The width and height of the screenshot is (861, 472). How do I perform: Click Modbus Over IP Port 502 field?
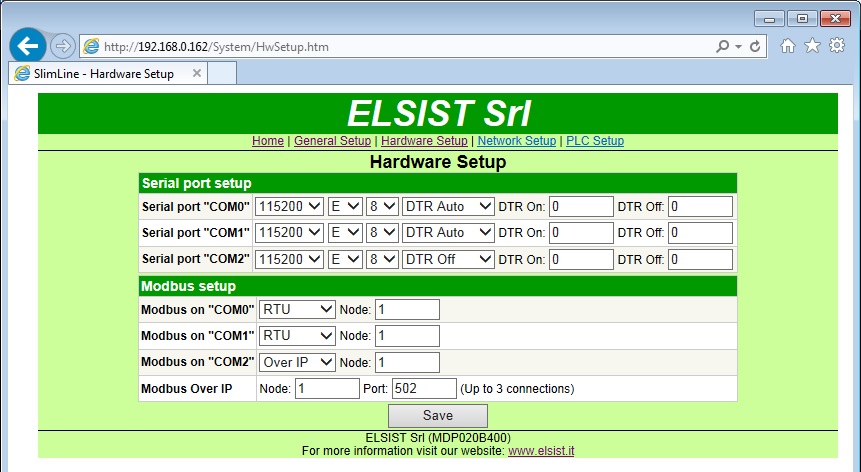click(x=424, y=389)
